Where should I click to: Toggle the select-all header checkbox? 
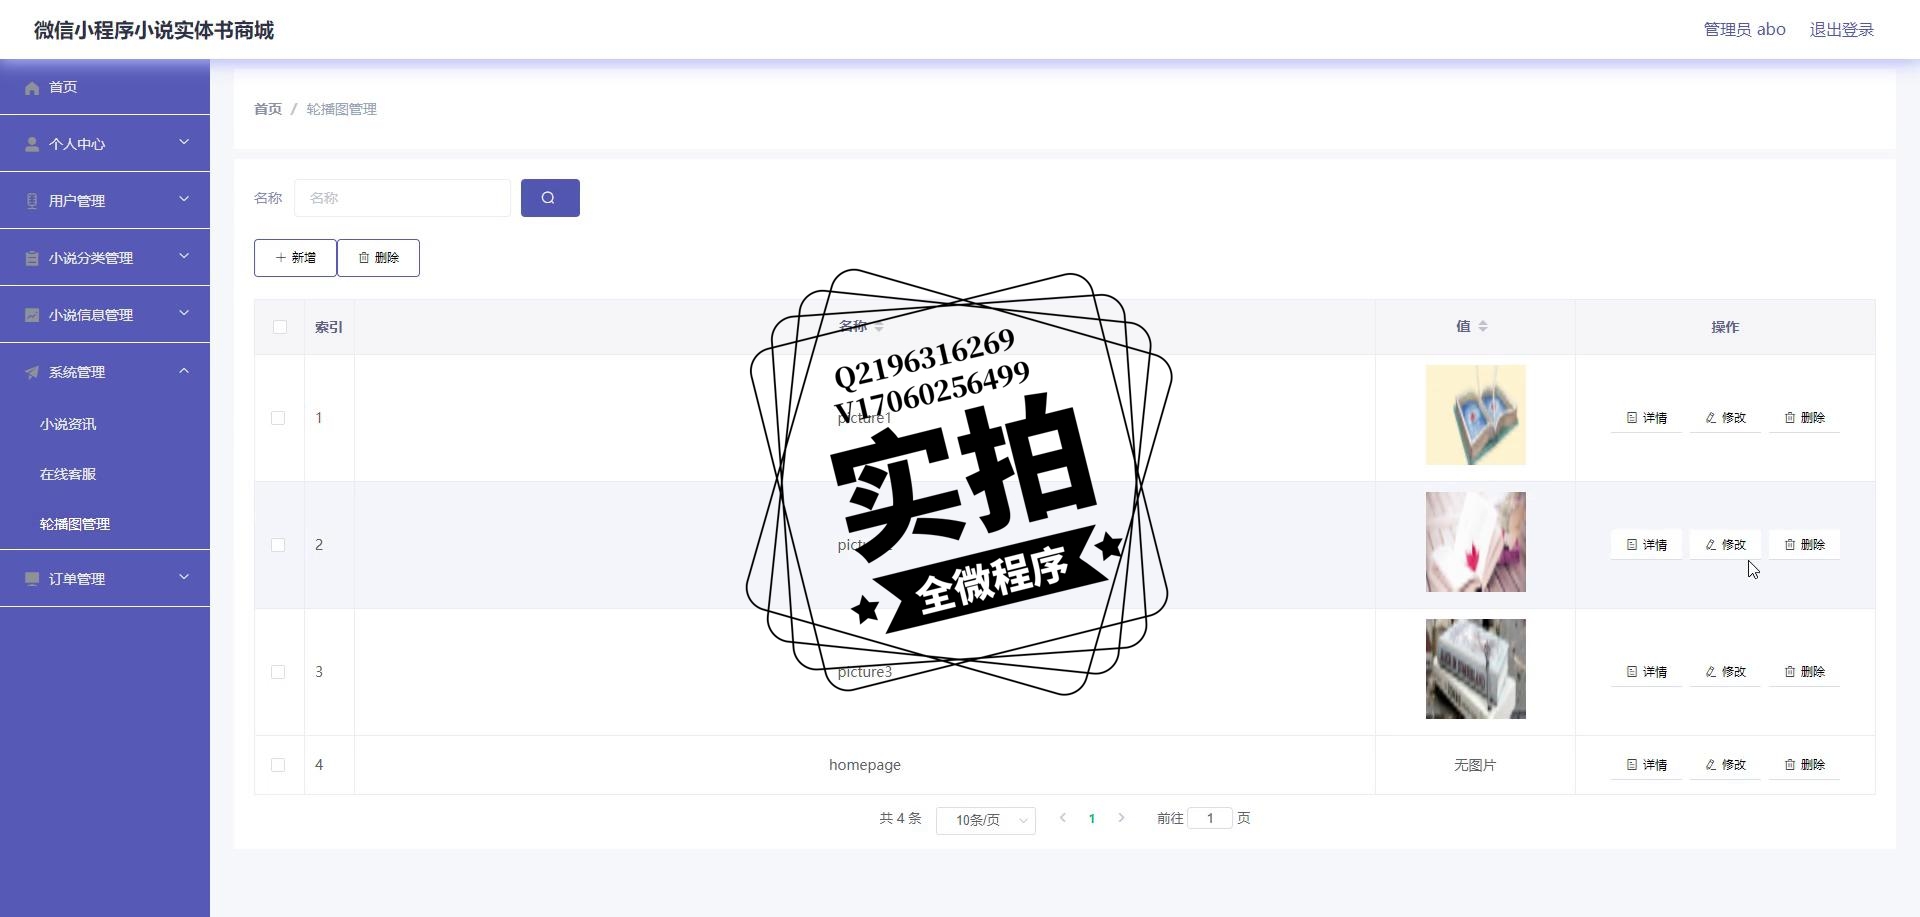pos(279,327)
